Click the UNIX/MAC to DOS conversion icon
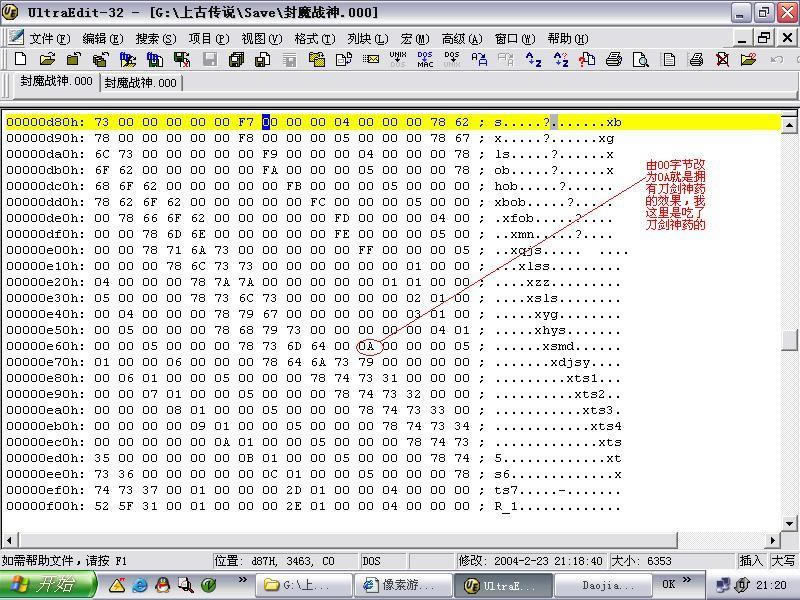Image resolution: width=800 pixels, height=600 pixels. click(x=398, y=60)
